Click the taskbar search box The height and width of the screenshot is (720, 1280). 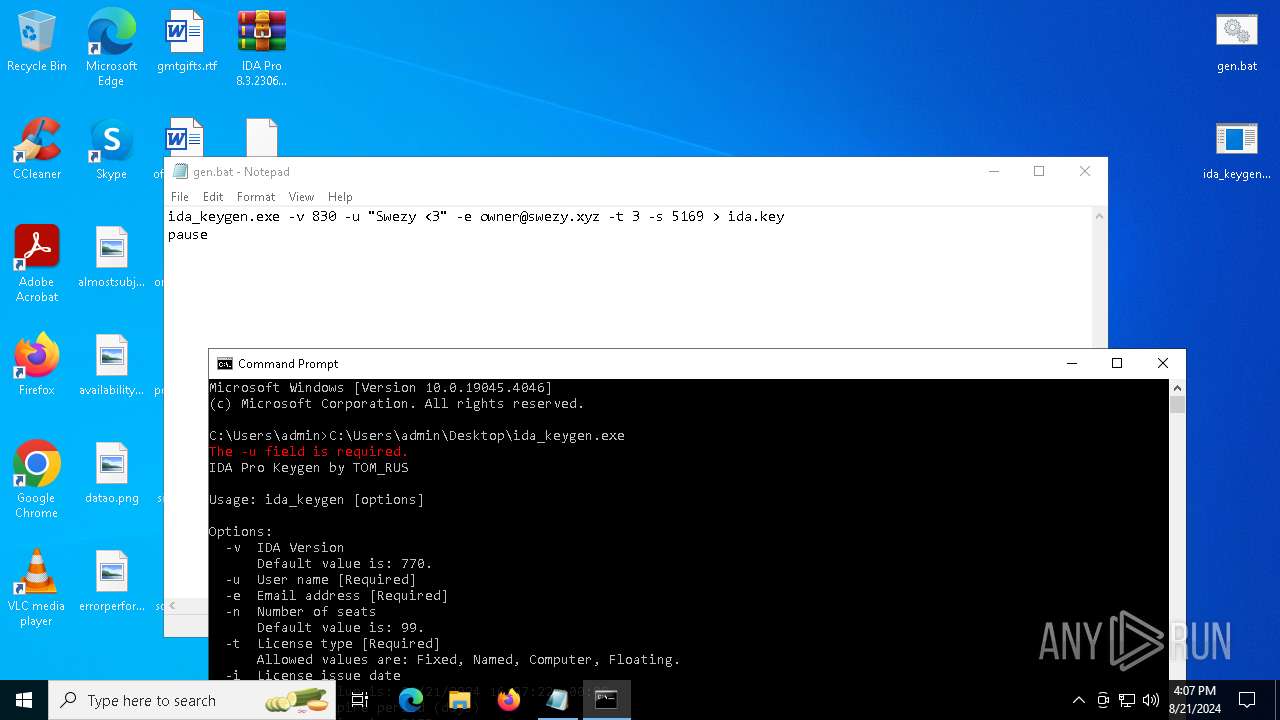(x=192, y=700)
